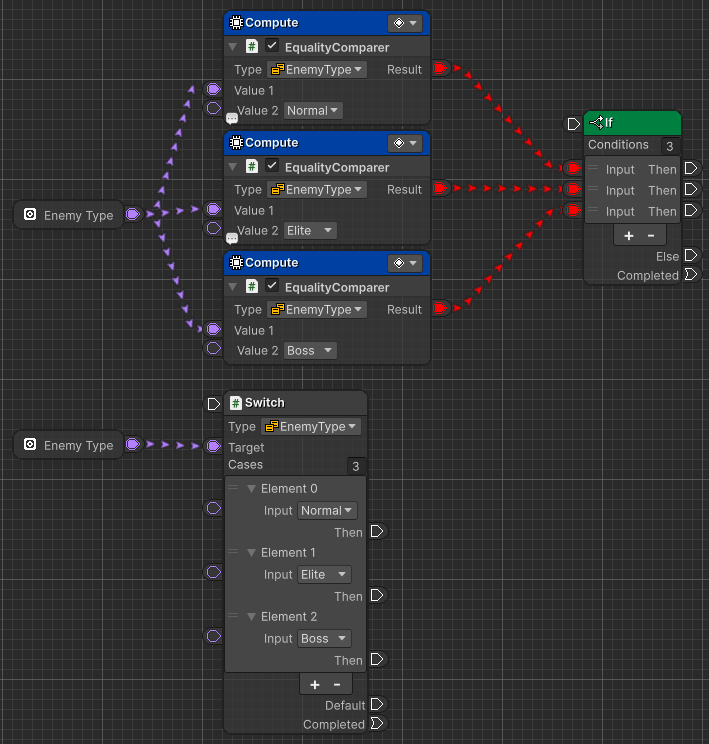
Task: Open Element 2 Input Boss dropdown
Action: point(325,639)
